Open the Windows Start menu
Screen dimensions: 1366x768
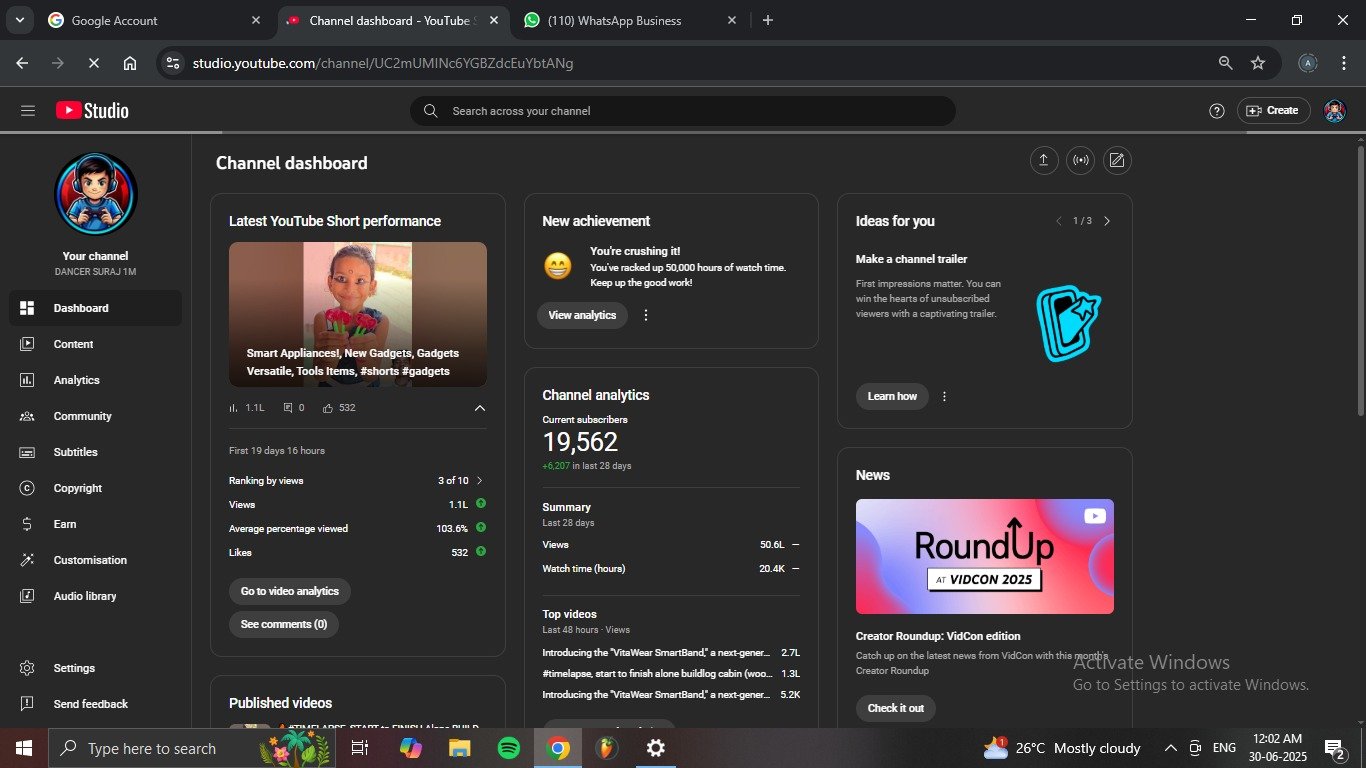23,748
